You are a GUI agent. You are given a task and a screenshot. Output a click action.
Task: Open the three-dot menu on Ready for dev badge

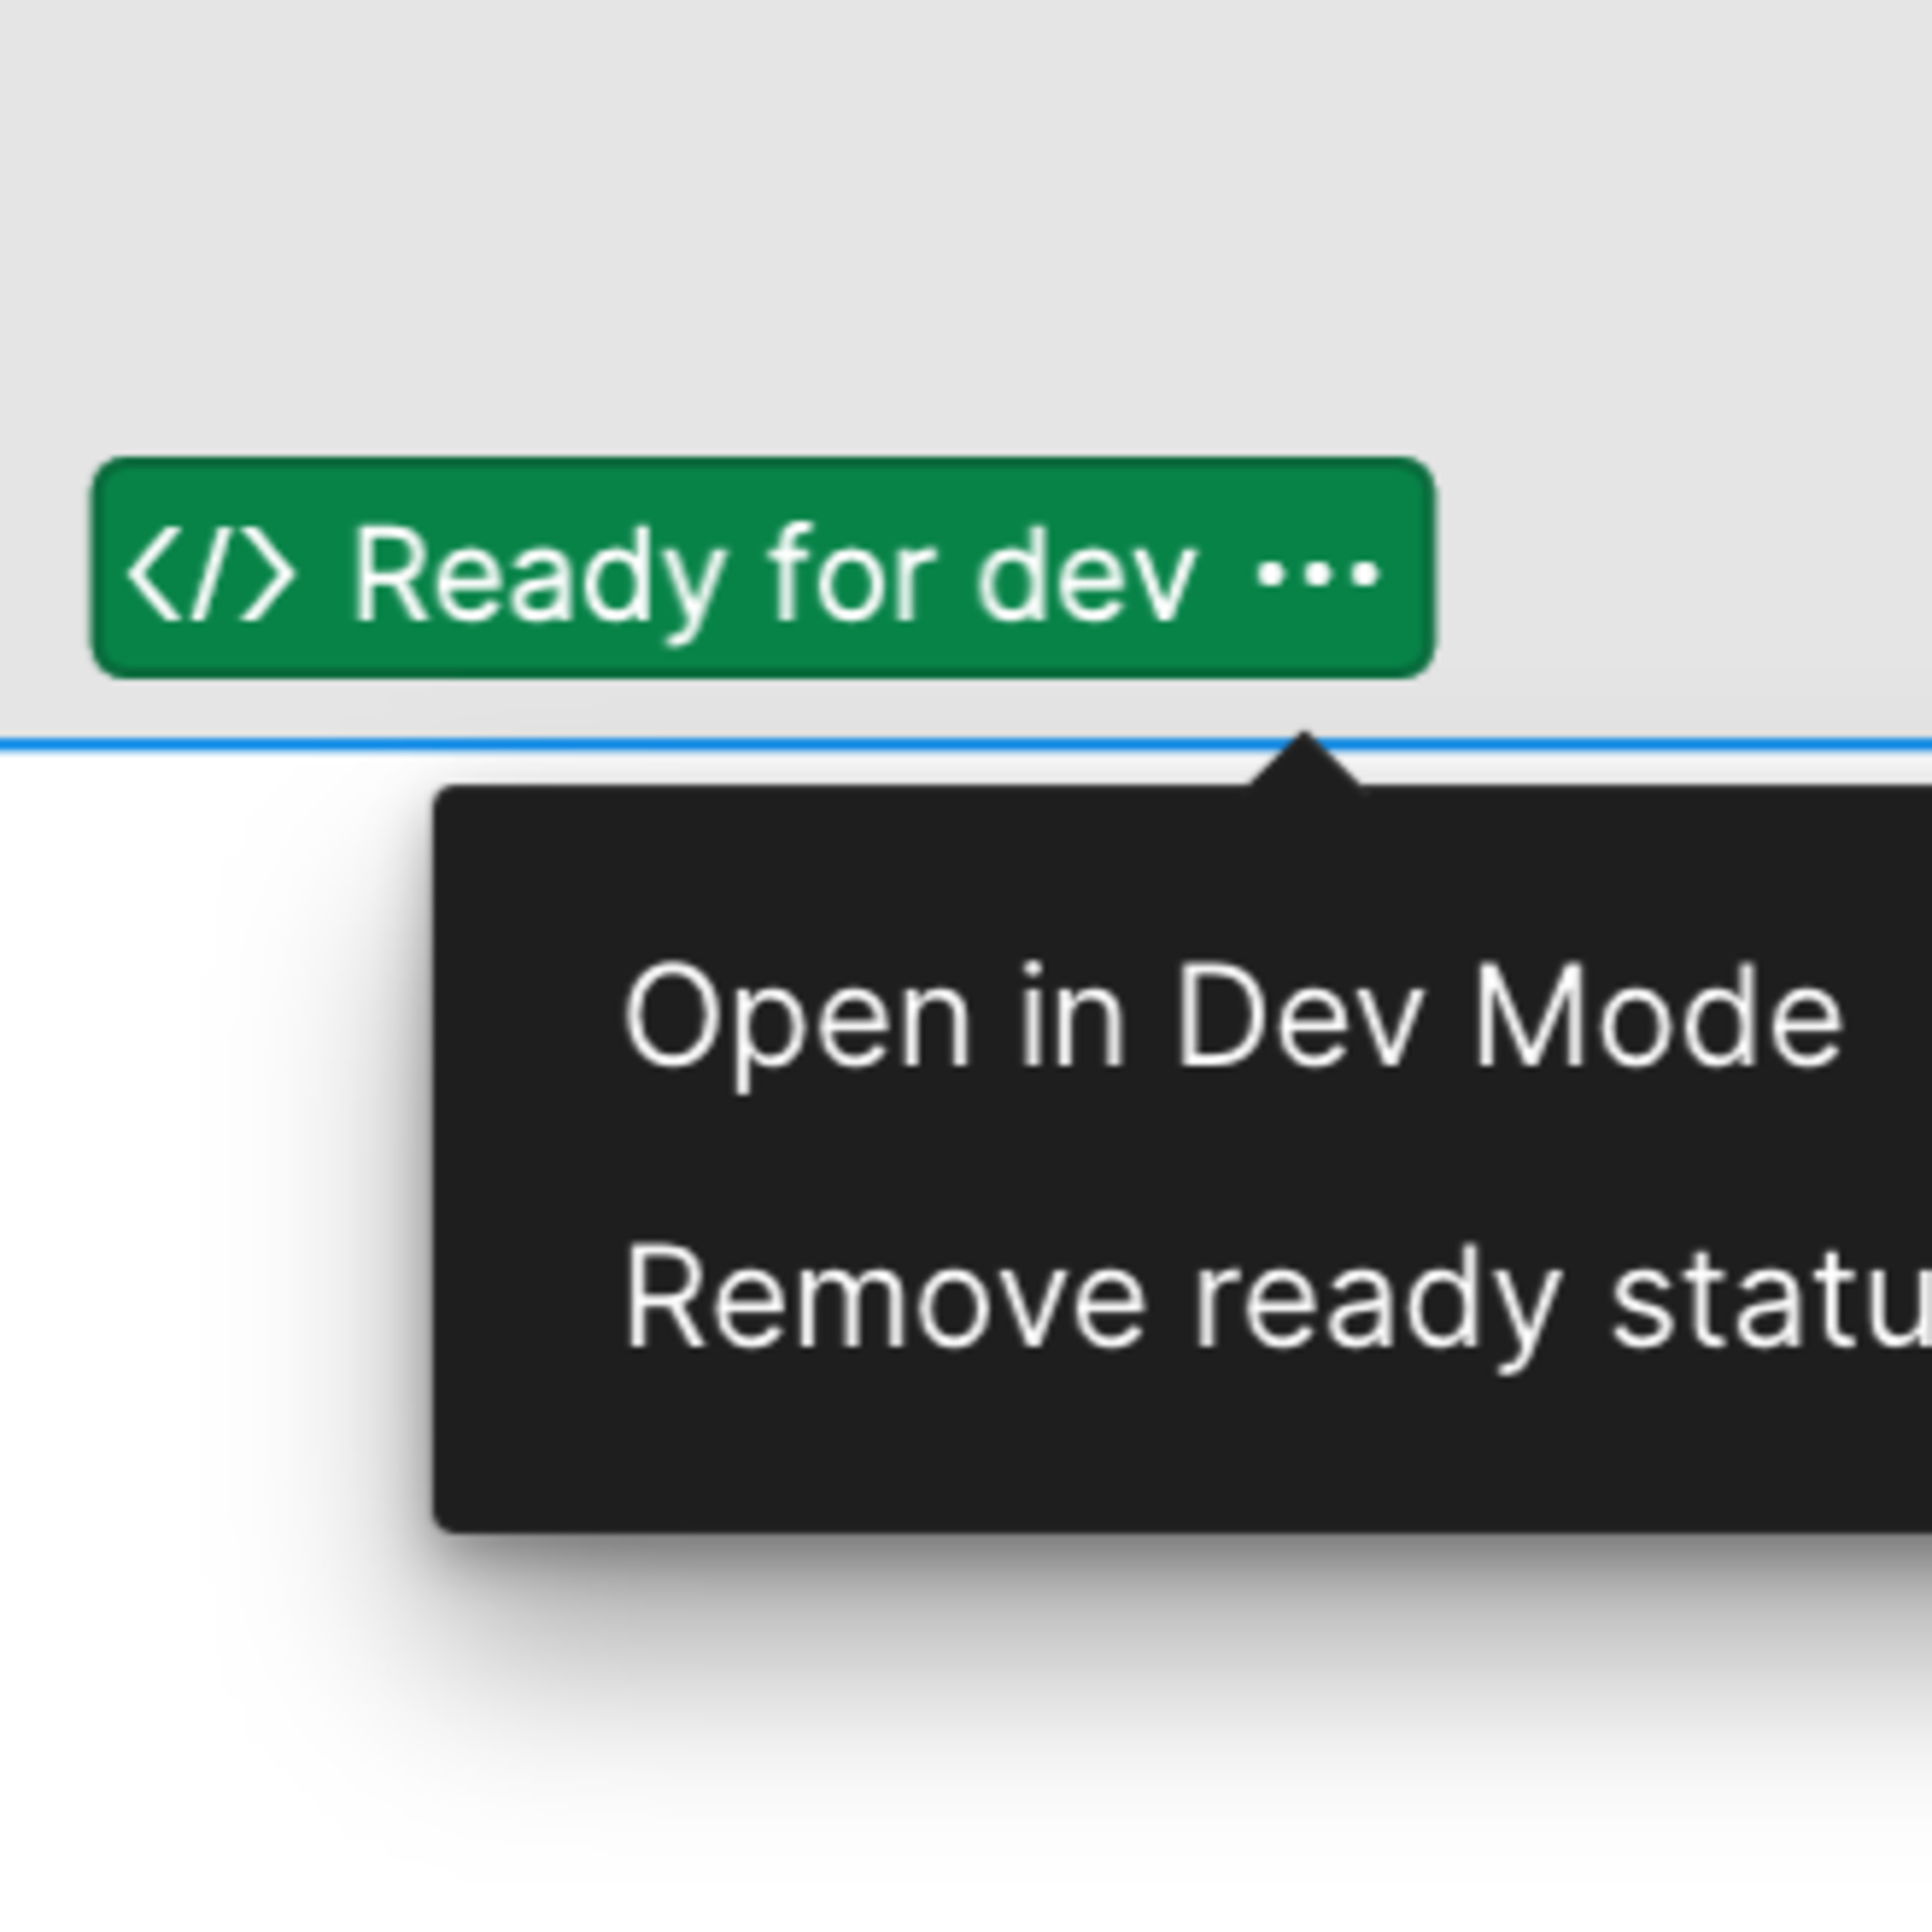[1318, 574]
